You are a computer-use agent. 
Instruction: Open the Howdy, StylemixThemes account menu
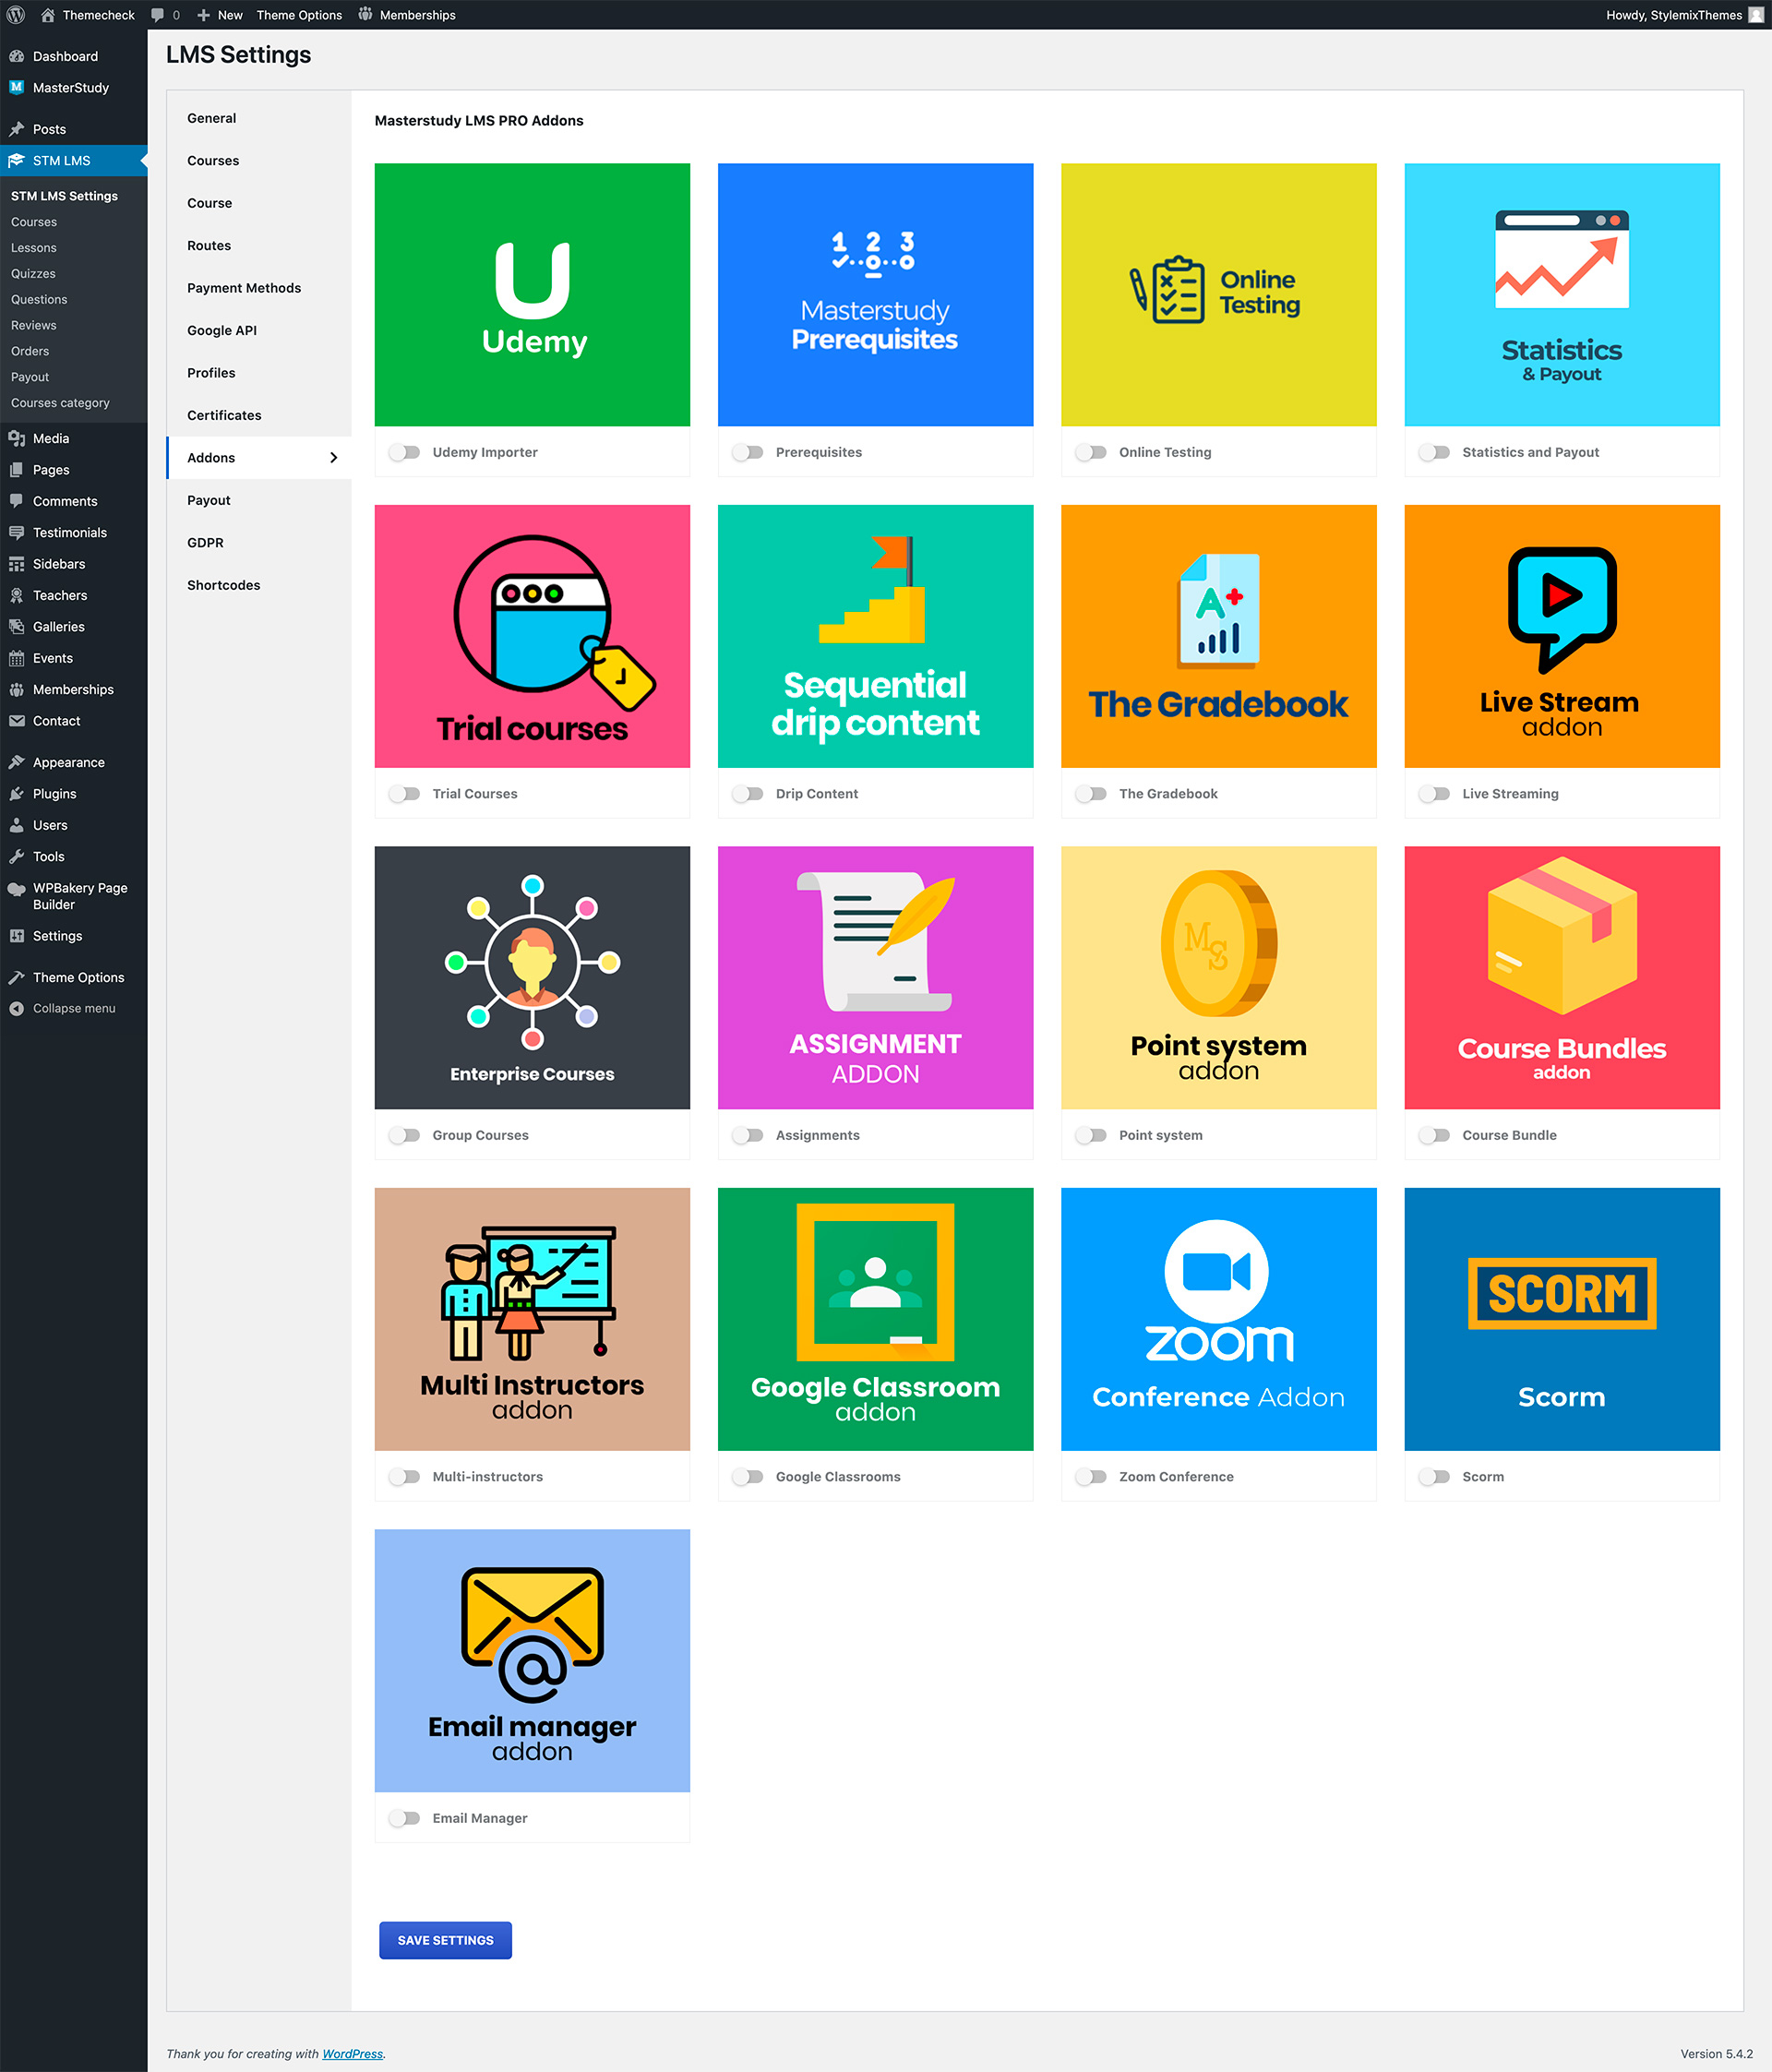click(1673, 15)
